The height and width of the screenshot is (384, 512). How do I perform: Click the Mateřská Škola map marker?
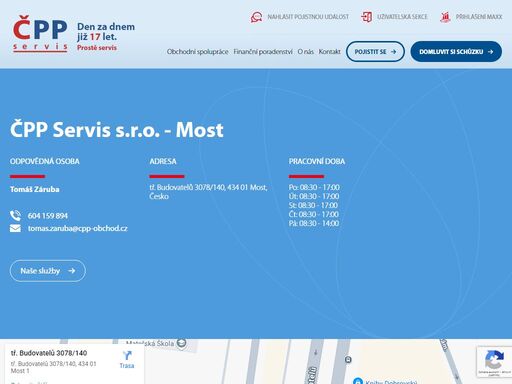click(x=181, y=343)
